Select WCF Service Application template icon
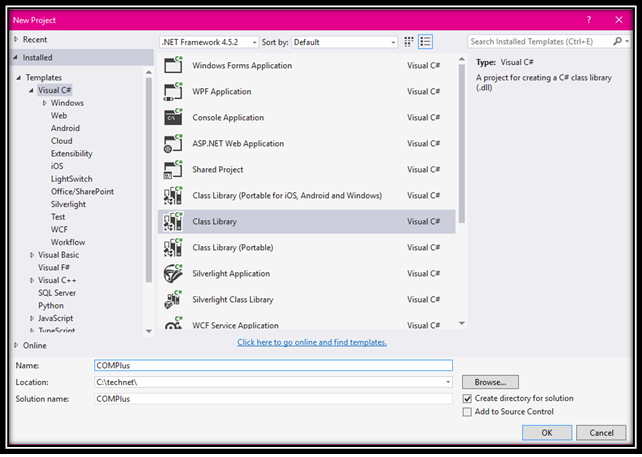The height and width of the screenshot is (457, 642). [x=173, y=324]
